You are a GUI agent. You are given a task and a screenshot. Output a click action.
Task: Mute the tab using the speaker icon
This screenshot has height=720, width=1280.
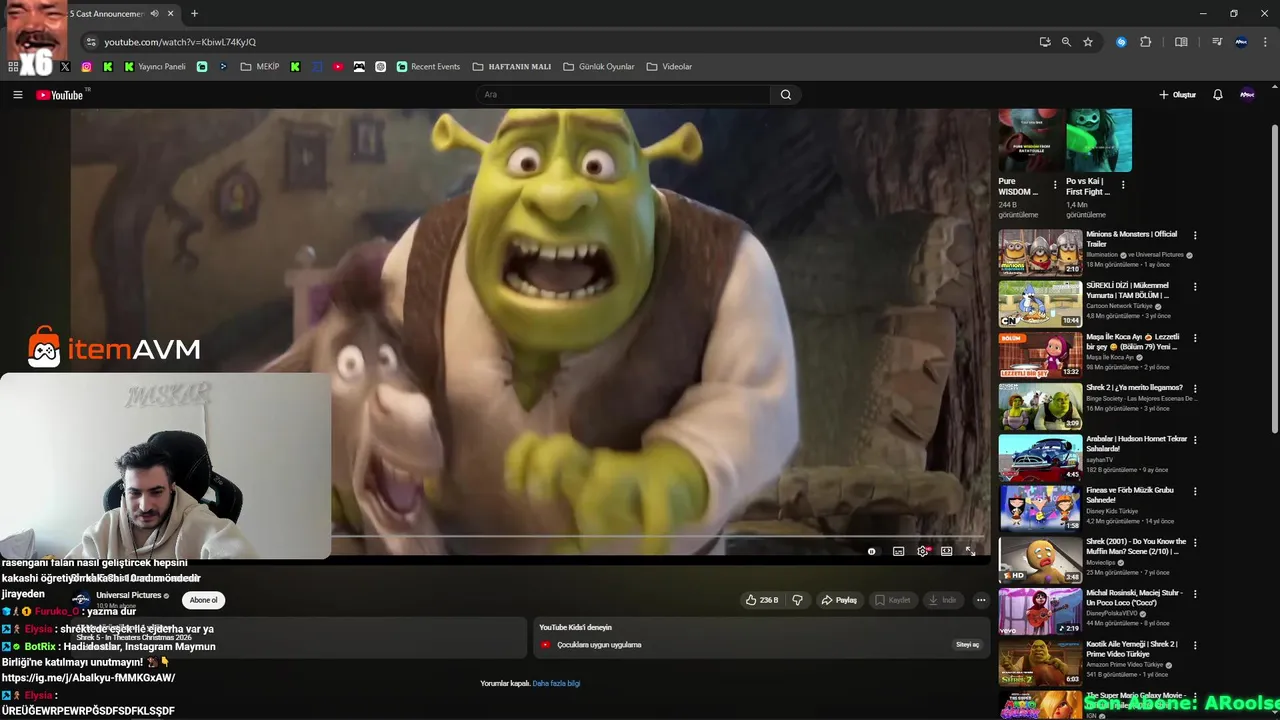click(x=154, y=14)
